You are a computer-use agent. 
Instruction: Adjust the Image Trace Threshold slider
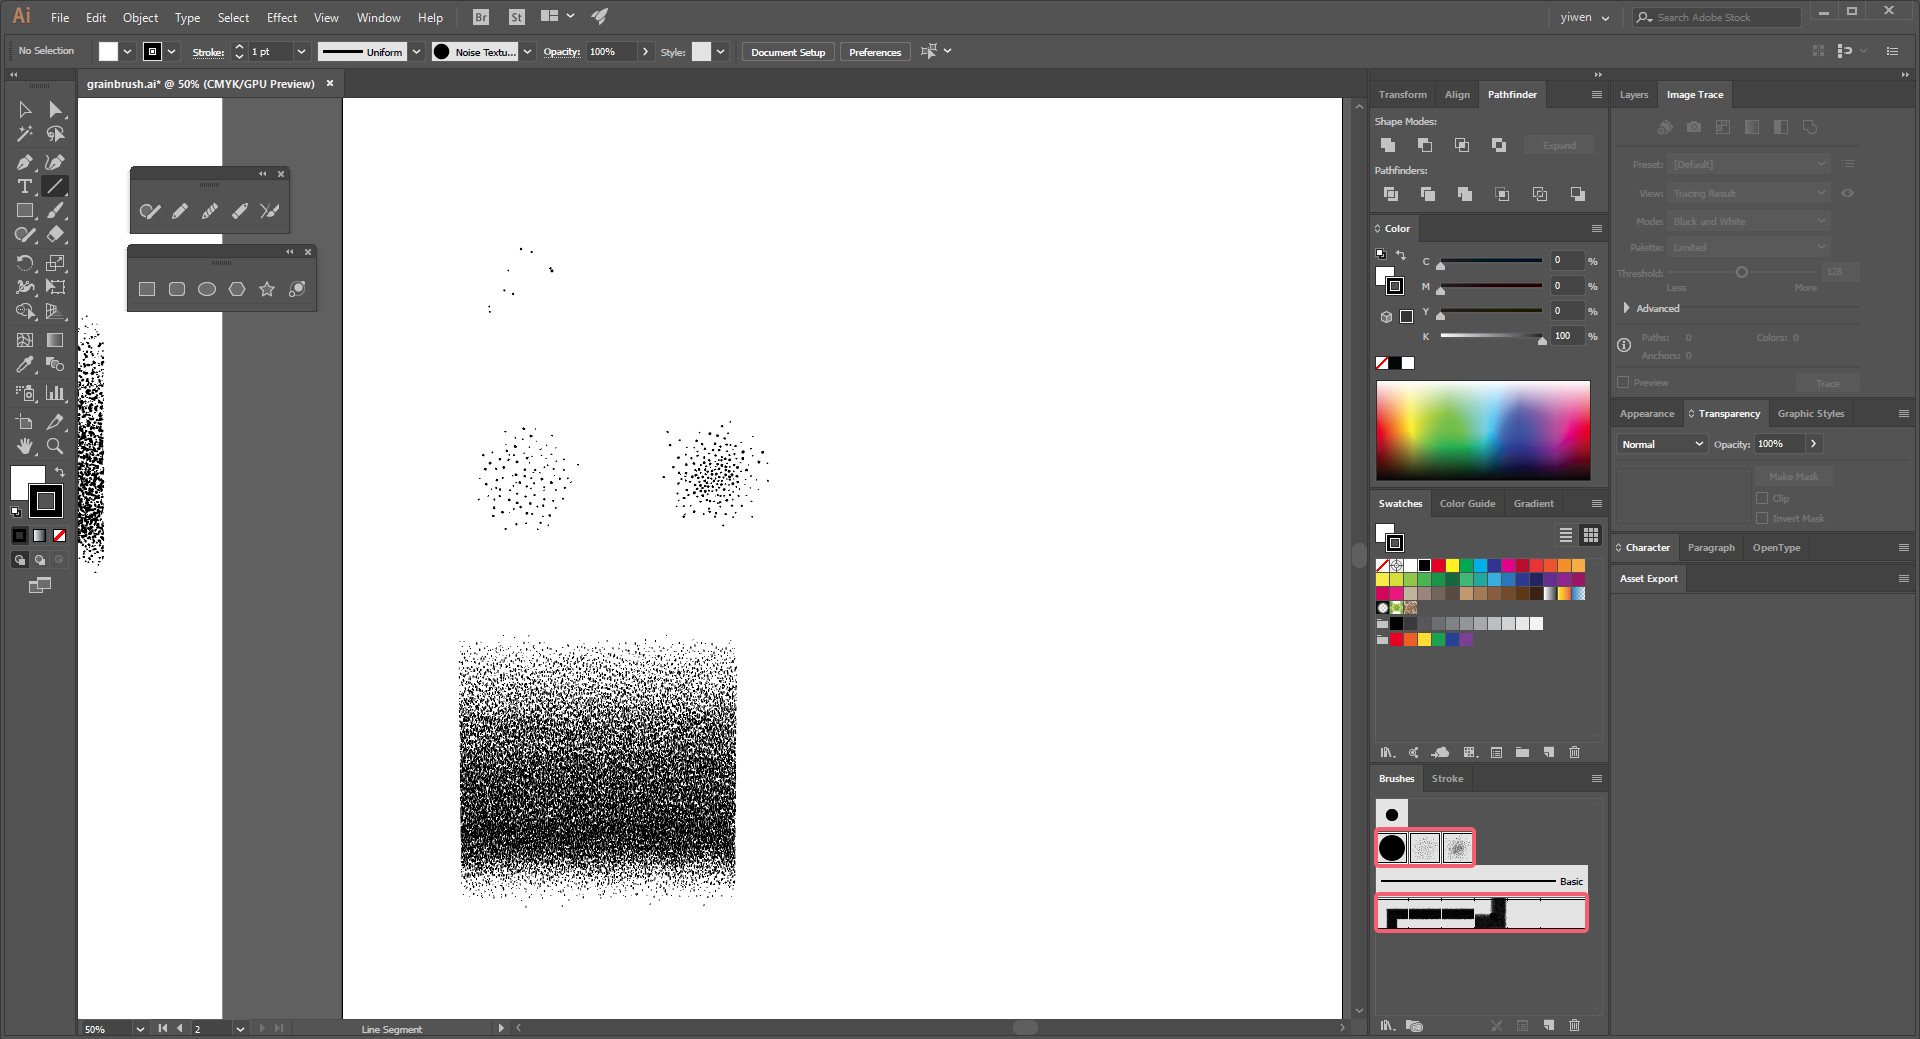point(1742,272)
